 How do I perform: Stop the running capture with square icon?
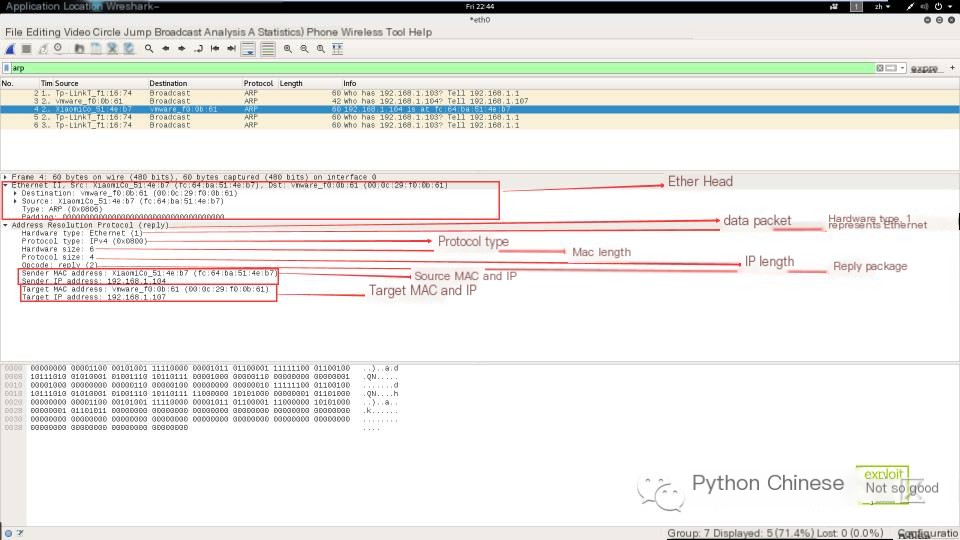pyautogui.click(x=26, y=49)
